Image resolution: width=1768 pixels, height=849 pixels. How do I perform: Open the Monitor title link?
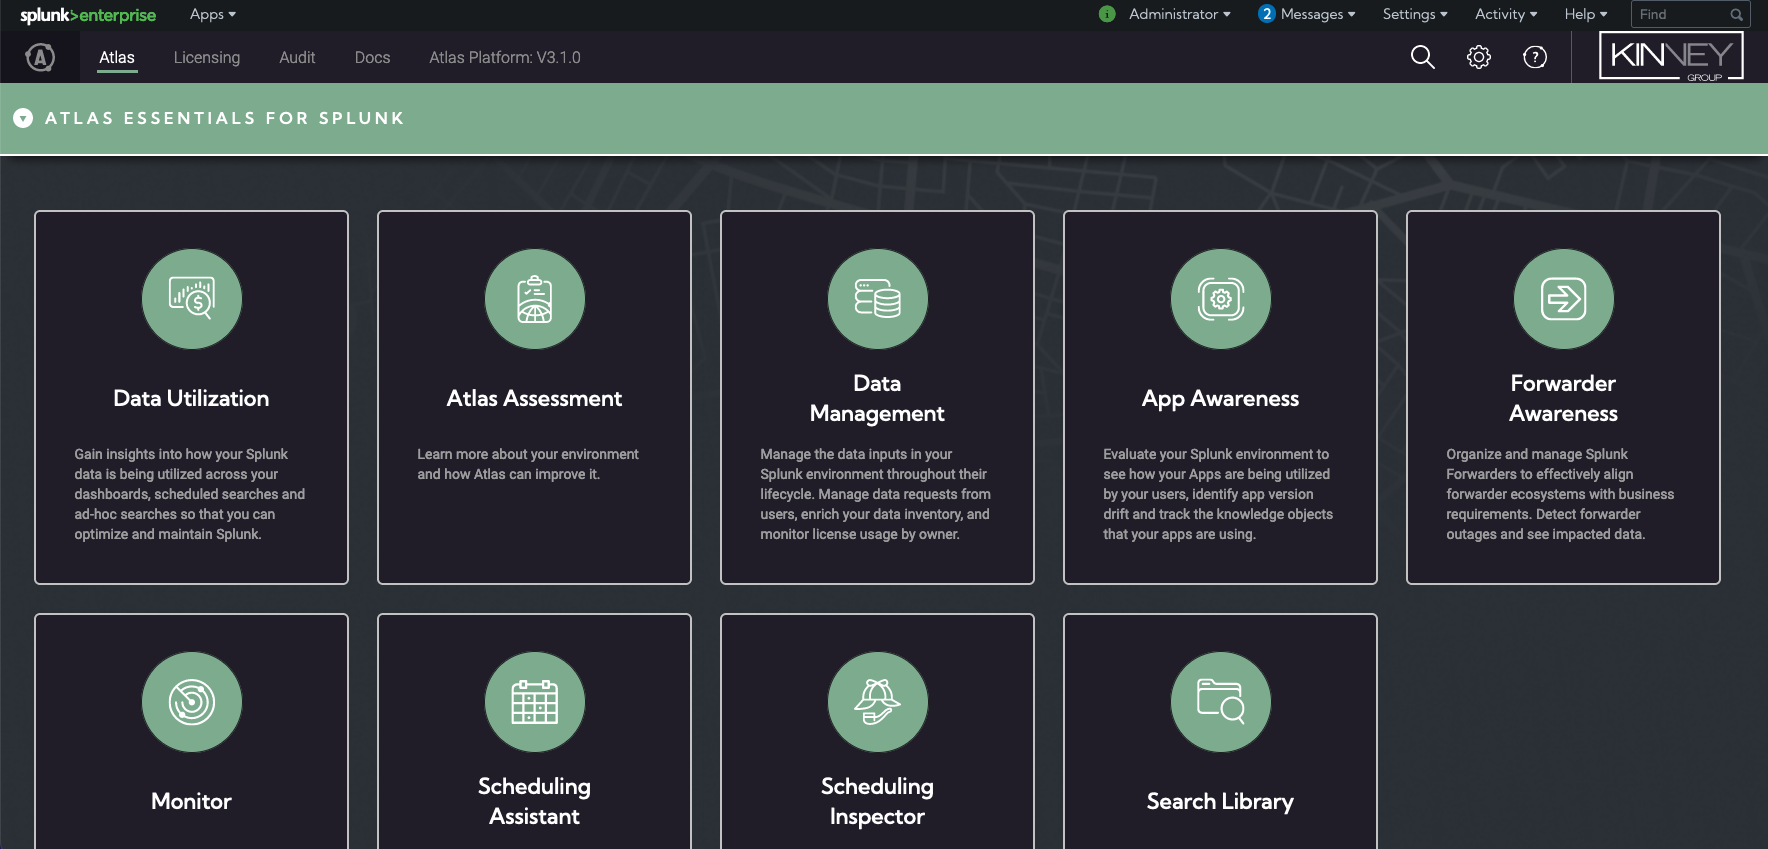[191, 801]
